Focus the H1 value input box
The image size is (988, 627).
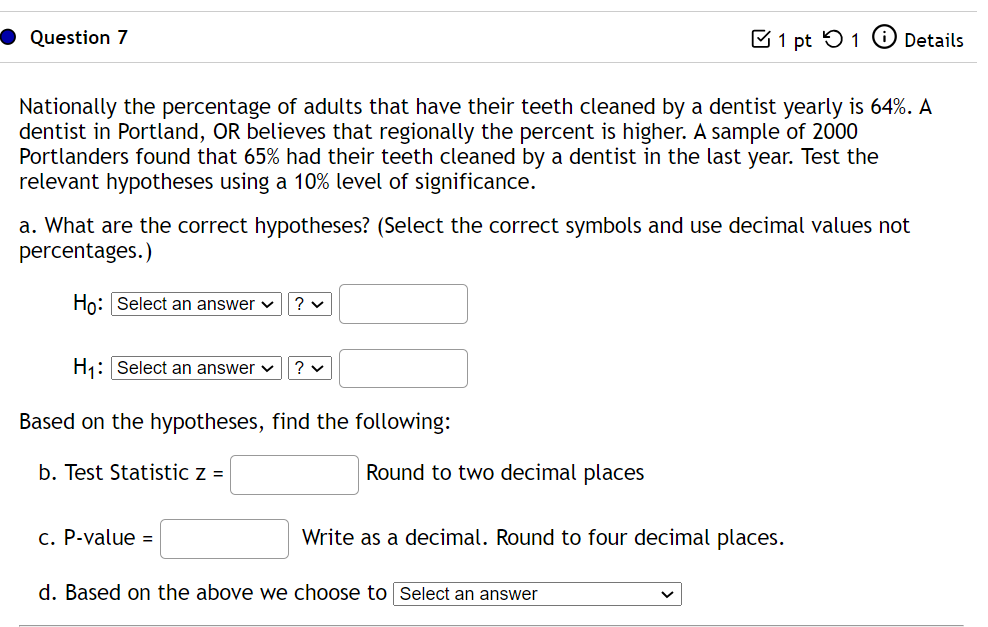(403, 368)
